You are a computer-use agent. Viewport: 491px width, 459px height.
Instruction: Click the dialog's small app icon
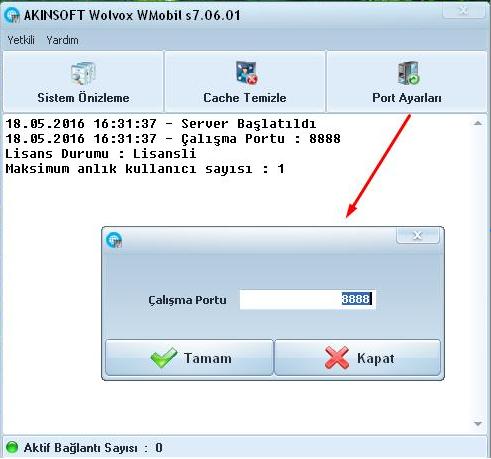(x=114, y=240)
